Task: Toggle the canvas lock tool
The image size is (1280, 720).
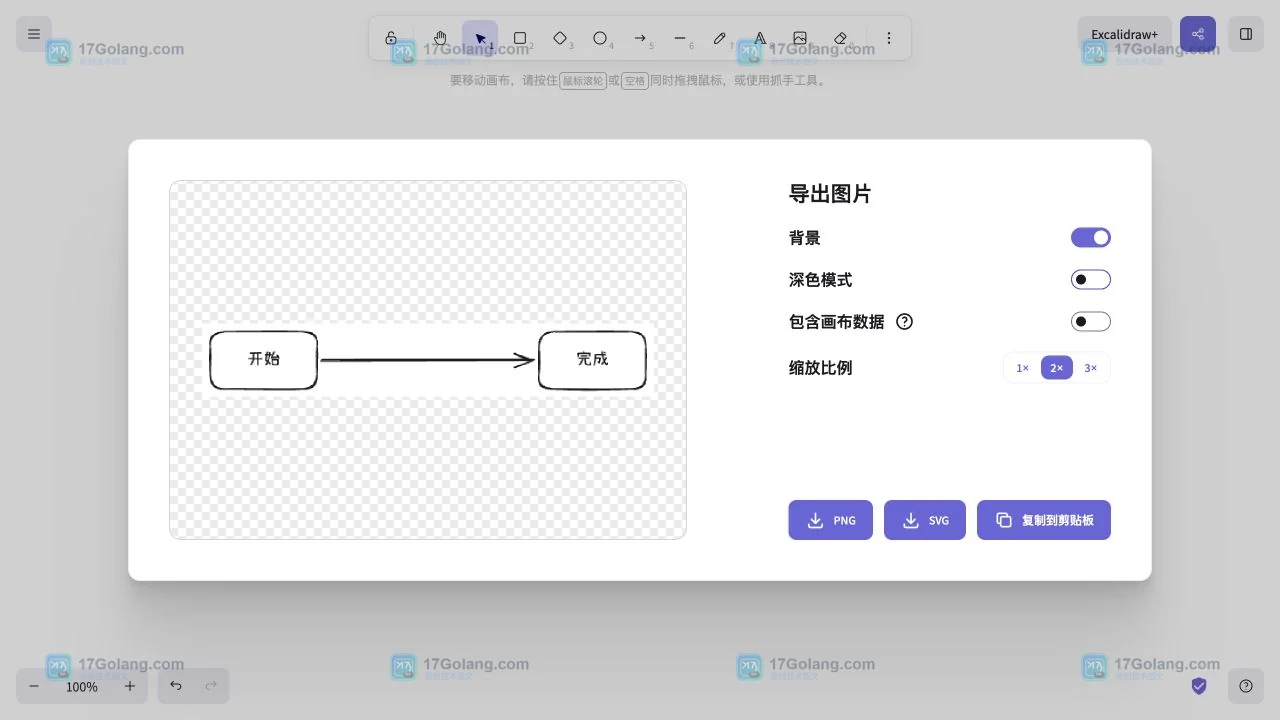Action: pos(391,38)
